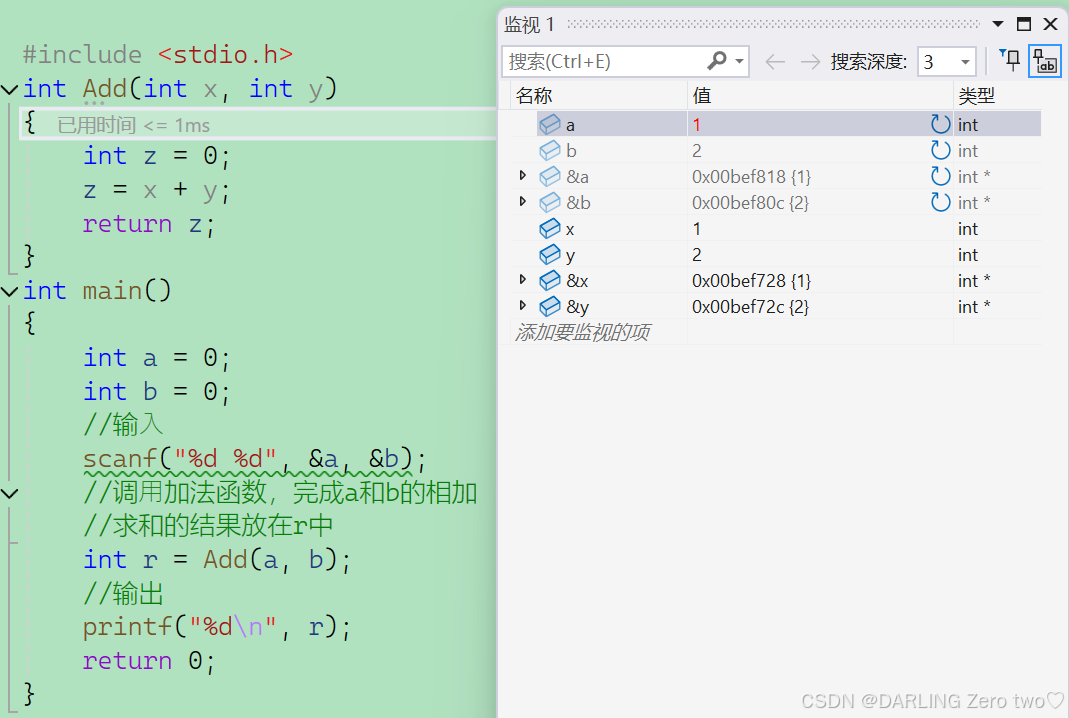Refresh the value of variable a
The height and width of the screenshot is (718, 1069).
(940, 124)
